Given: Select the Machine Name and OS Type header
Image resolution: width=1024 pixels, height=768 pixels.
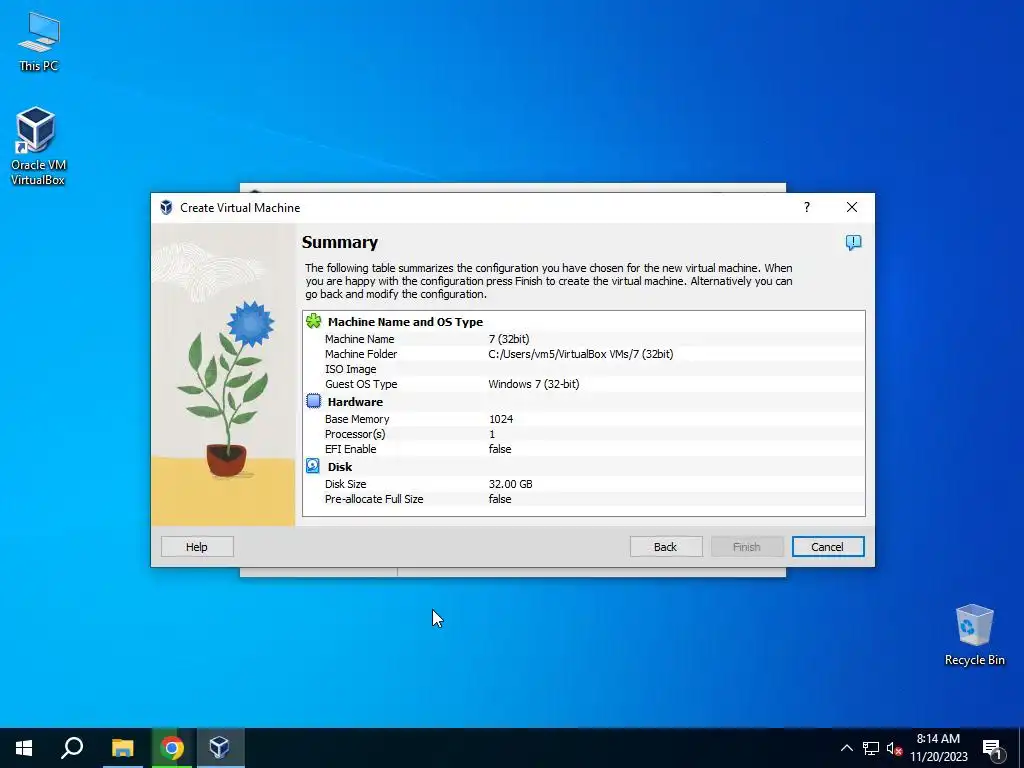Looking at the screenshot, I should pos(405,321).
